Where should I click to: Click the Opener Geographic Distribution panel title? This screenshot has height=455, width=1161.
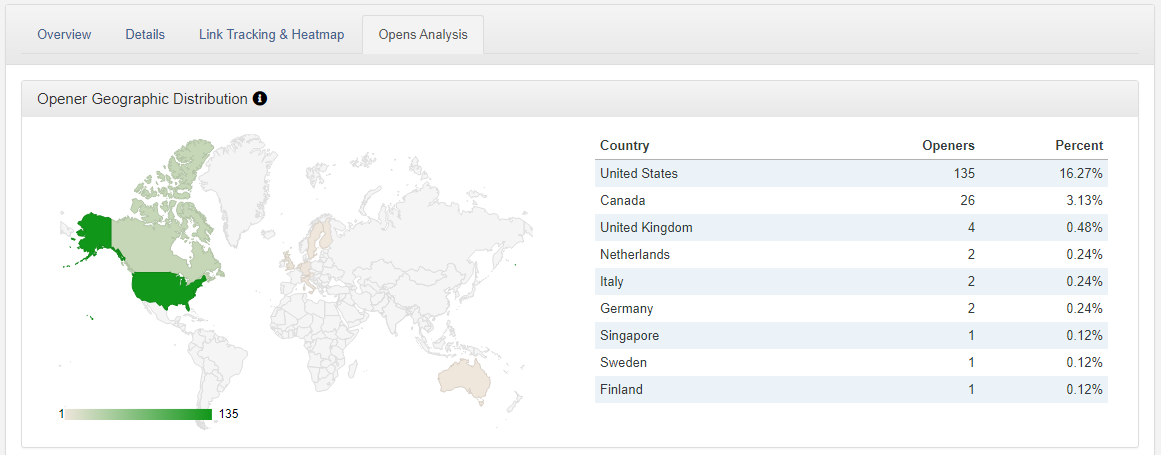[x=142, y=99]
